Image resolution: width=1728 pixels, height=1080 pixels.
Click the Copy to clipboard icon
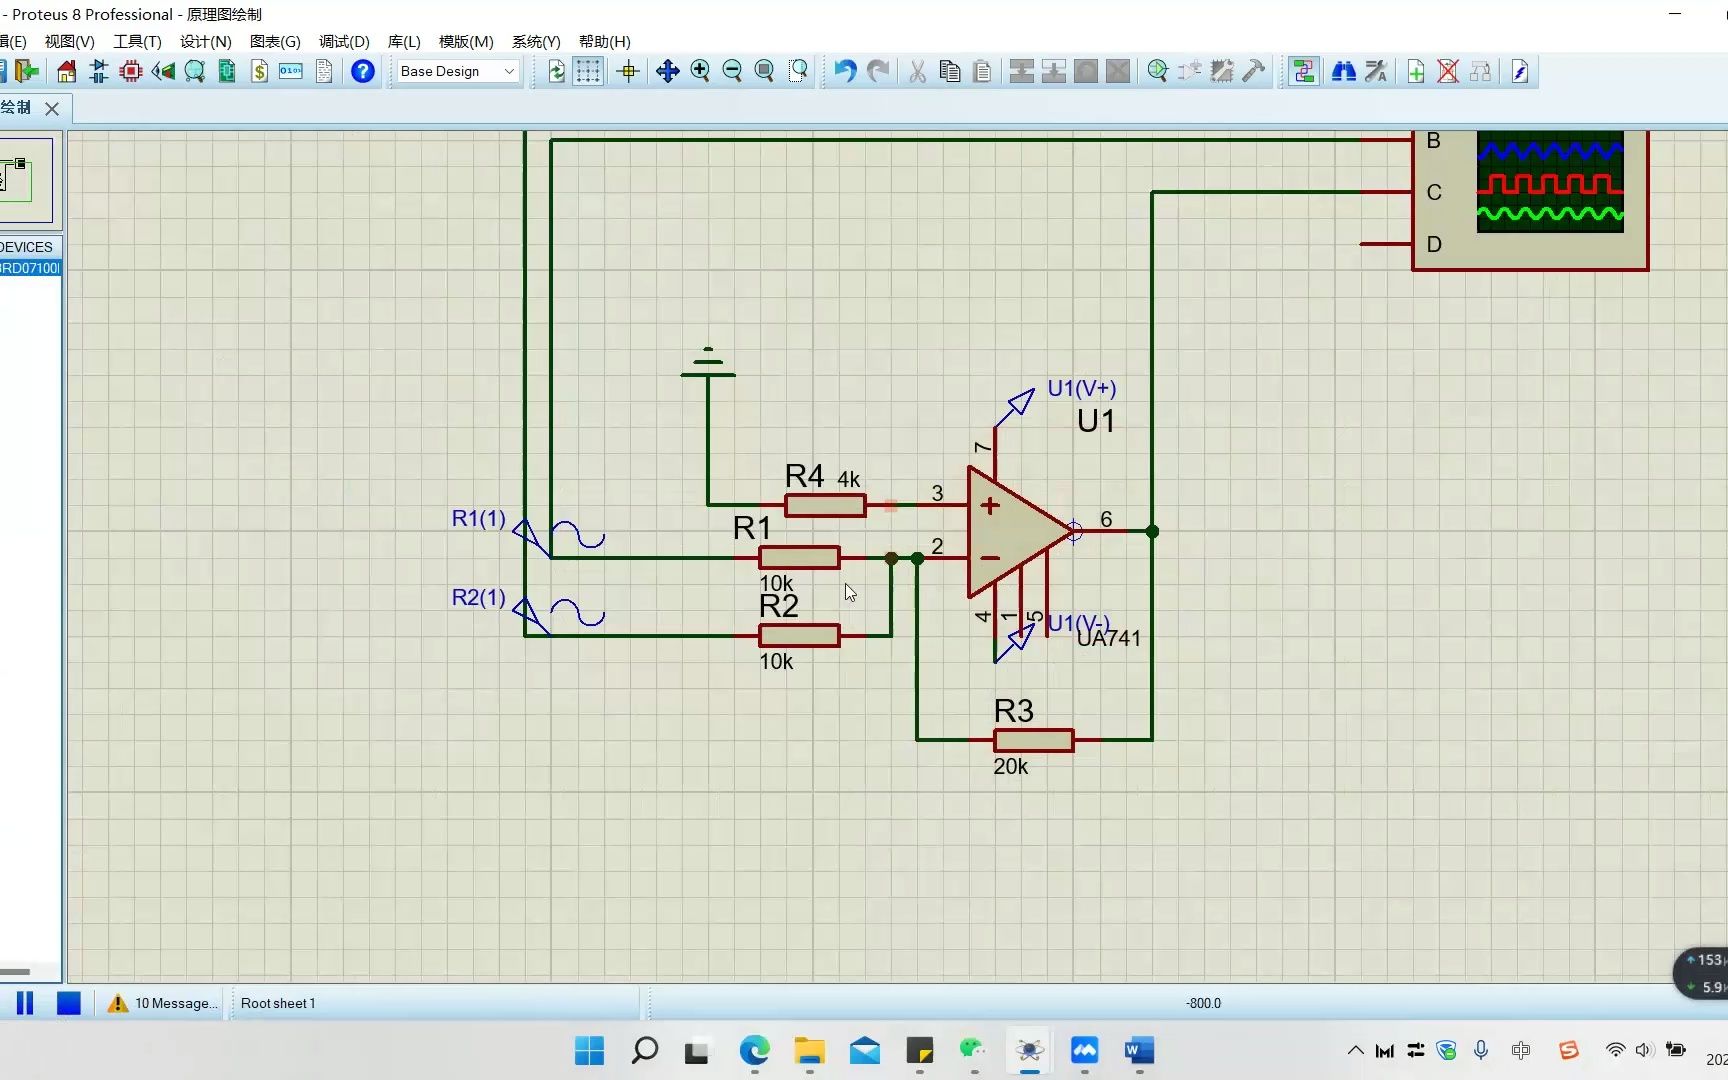[x=950, y=71]
